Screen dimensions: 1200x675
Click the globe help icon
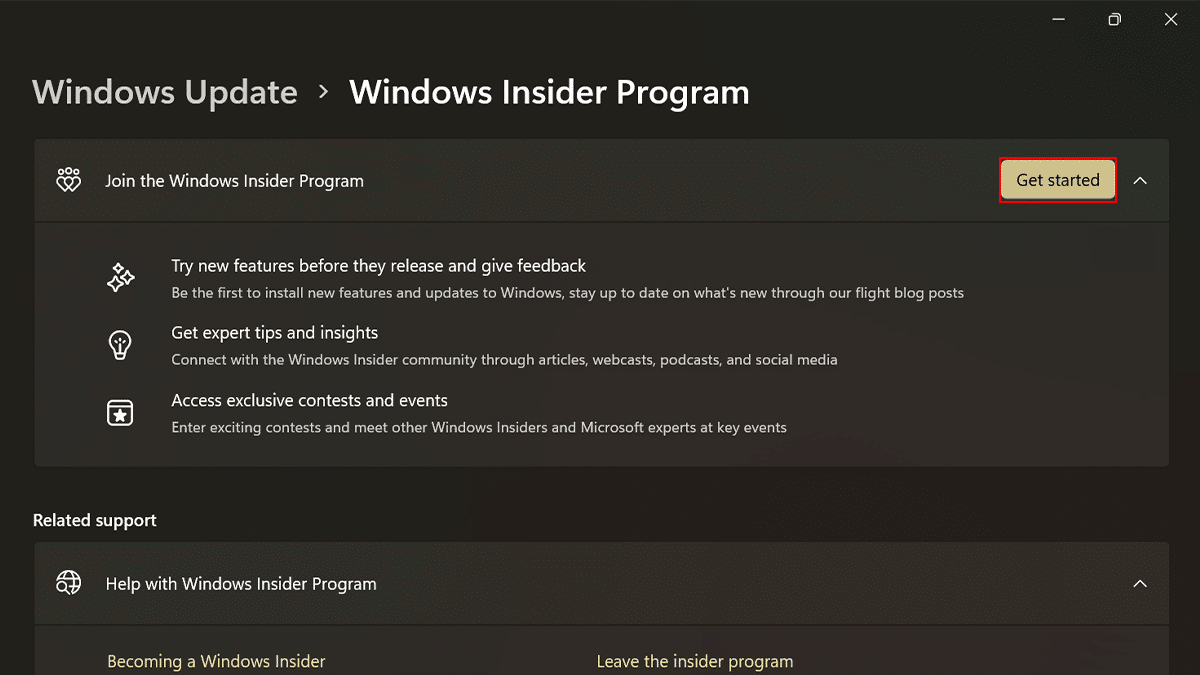[68, 584]
